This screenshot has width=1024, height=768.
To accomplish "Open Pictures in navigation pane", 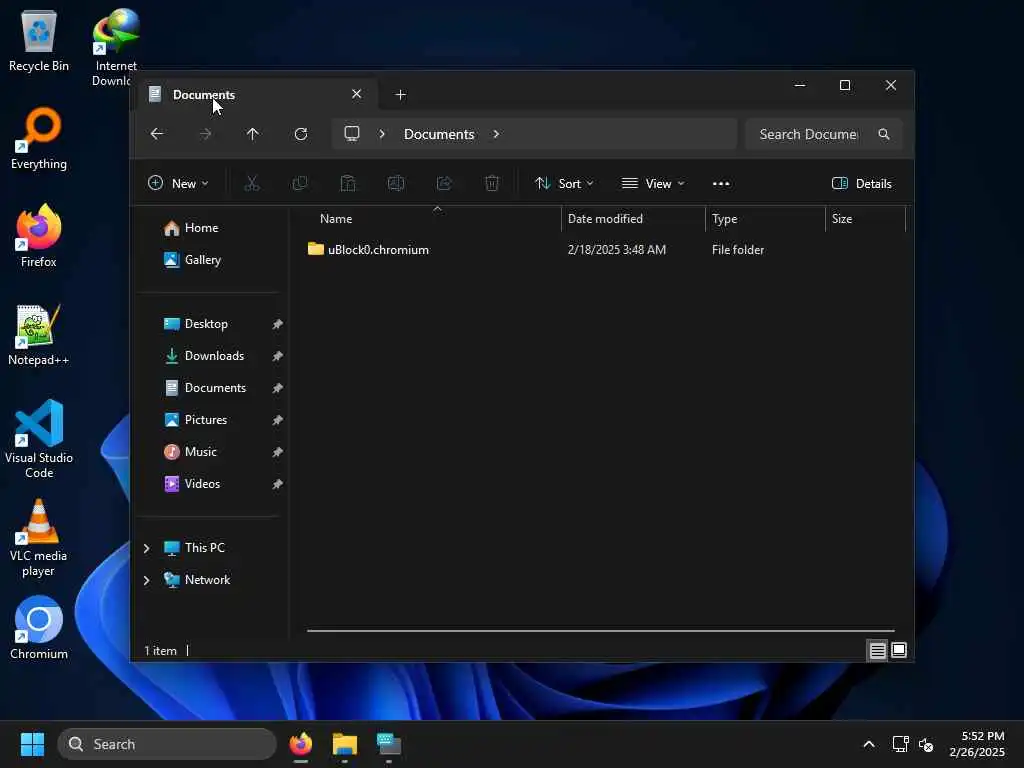I will [x=206, y=420].
